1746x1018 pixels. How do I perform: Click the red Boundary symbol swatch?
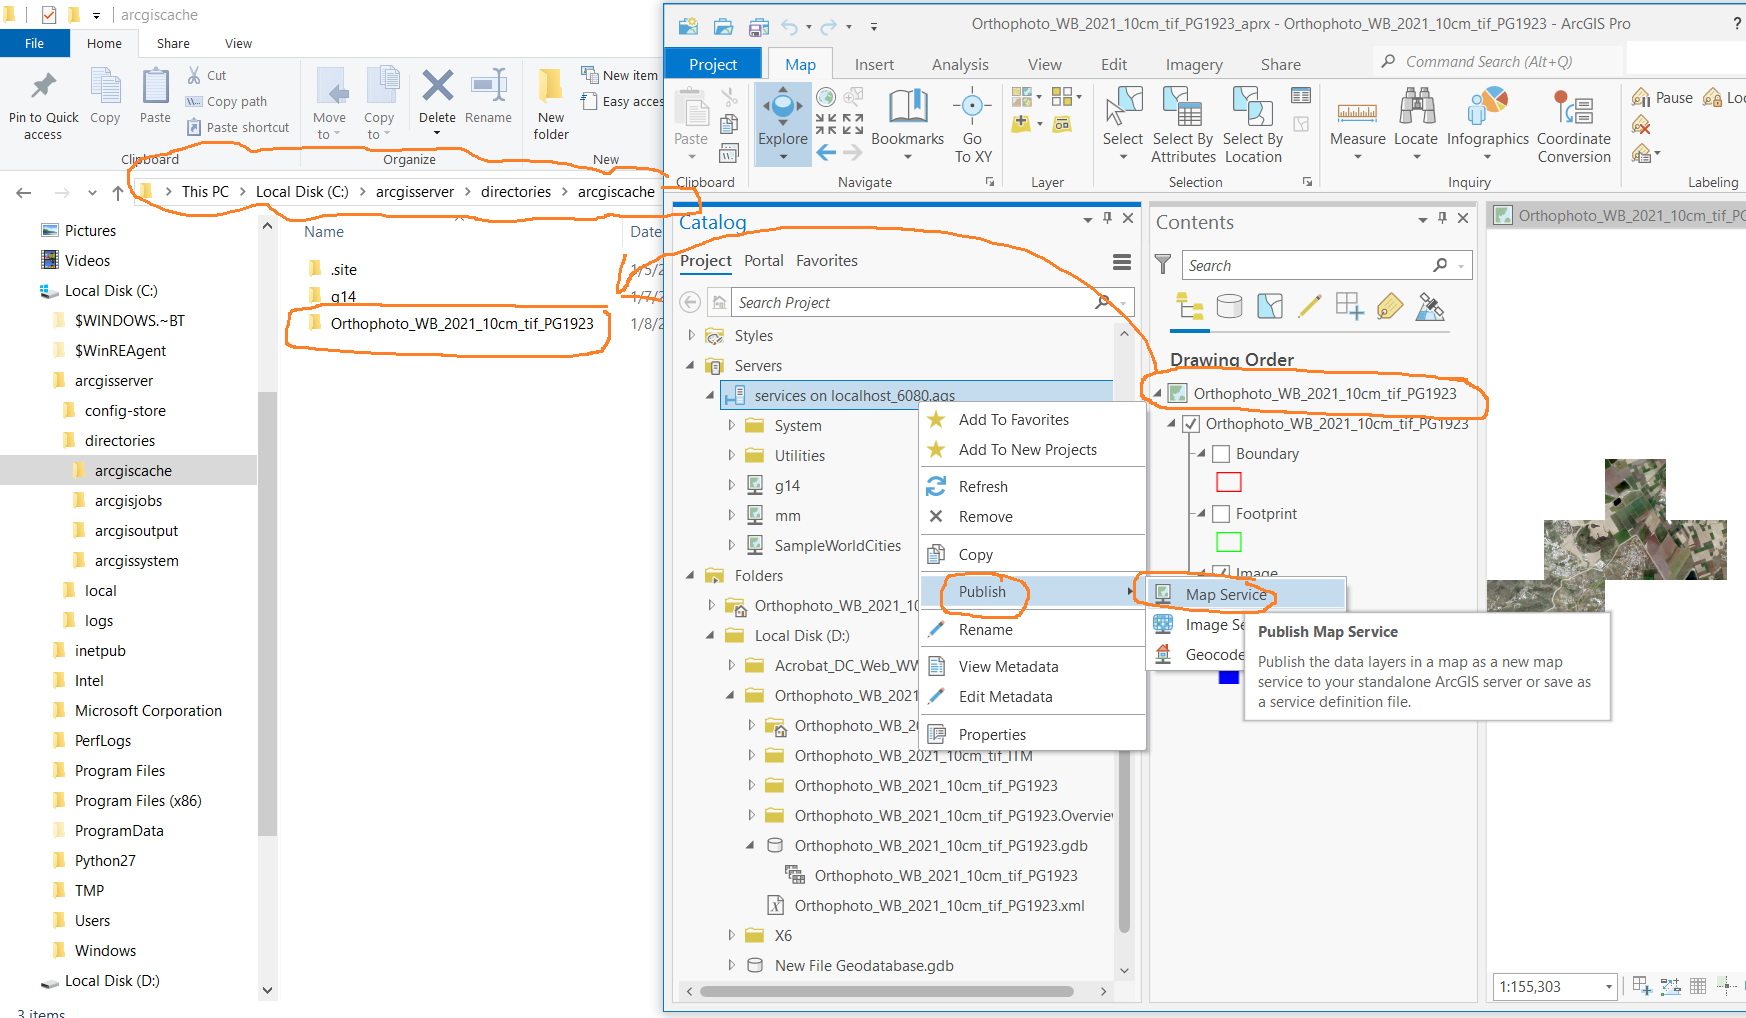click(1229, 482)
